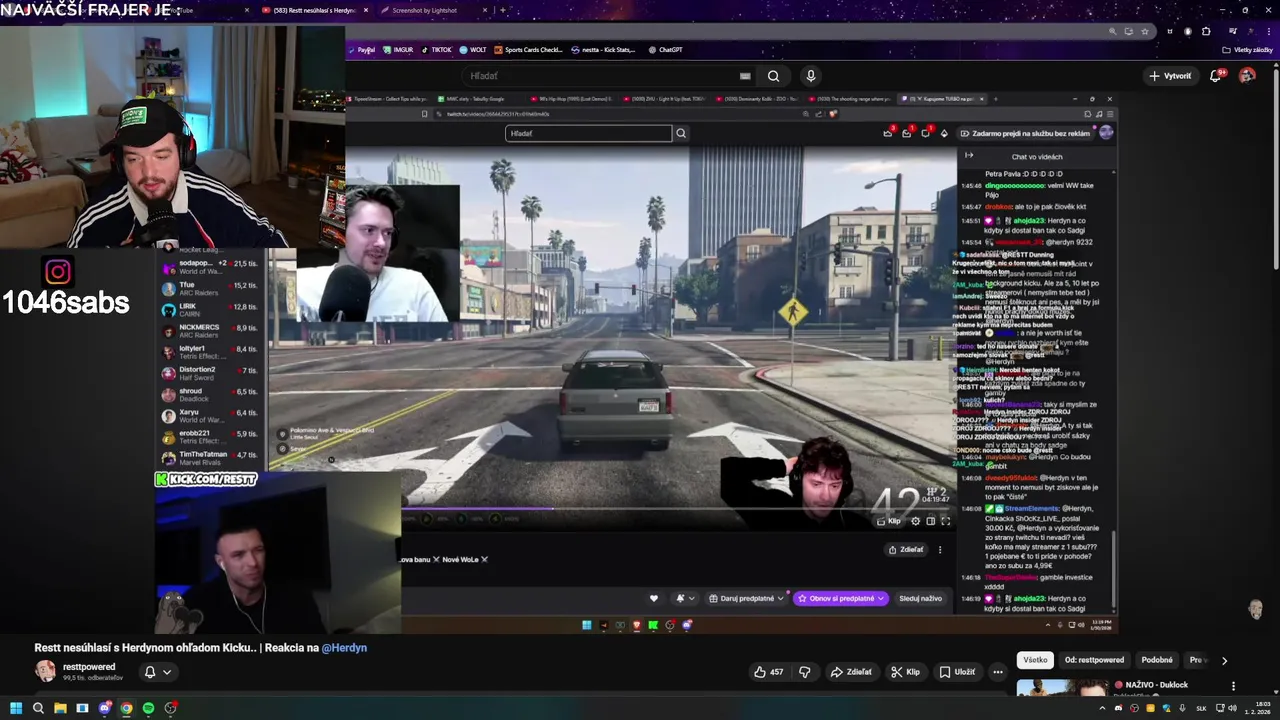
Task: Open Spotify from the taskbar
Action: [148, 708]
